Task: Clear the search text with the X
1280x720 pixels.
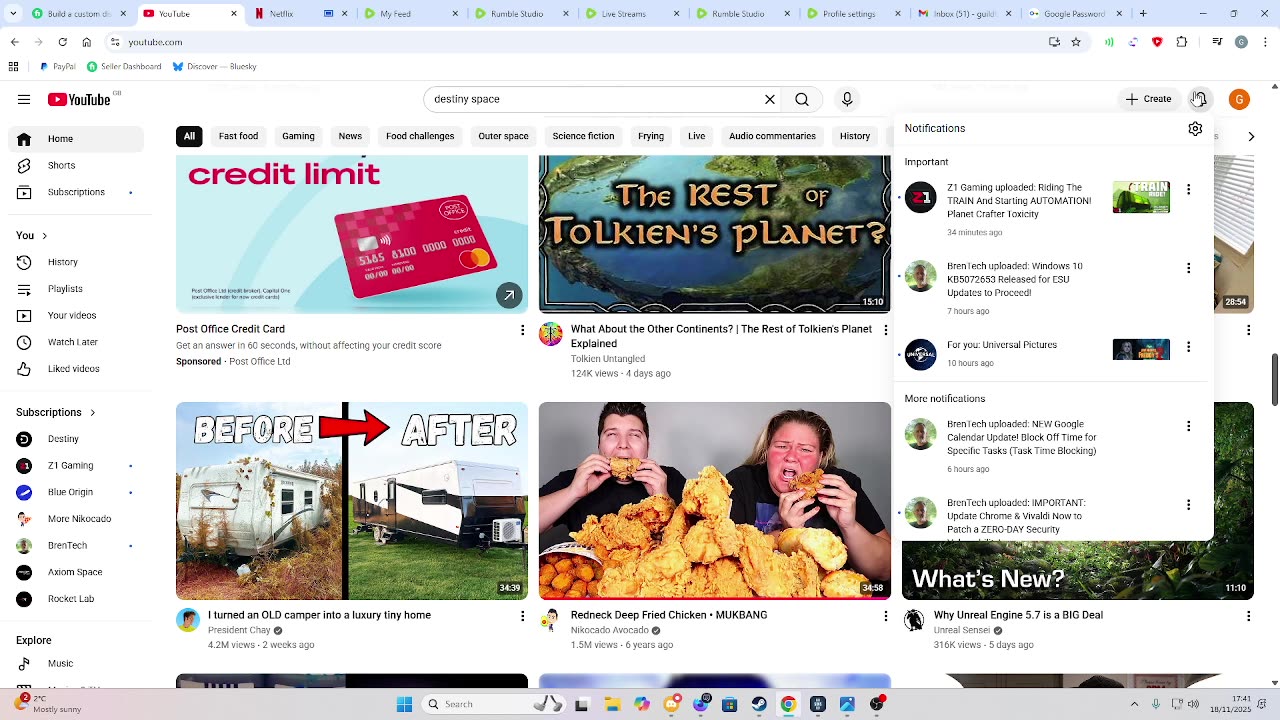Action: click(x=770, y=99)
